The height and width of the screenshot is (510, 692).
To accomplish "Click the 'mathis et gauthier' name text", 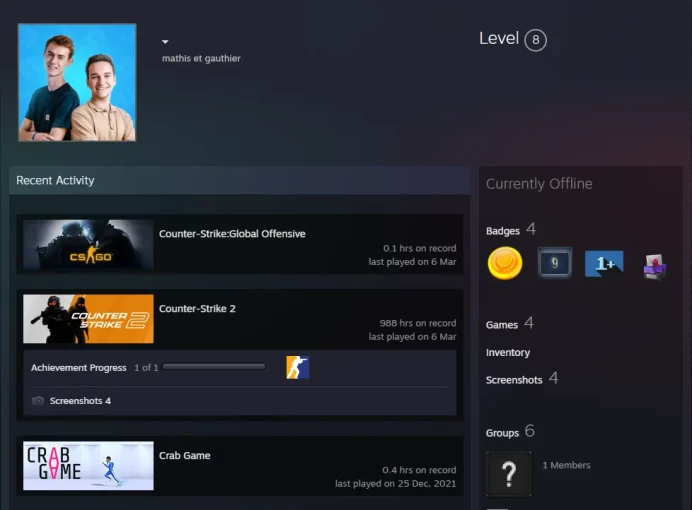I will (201, 58).
